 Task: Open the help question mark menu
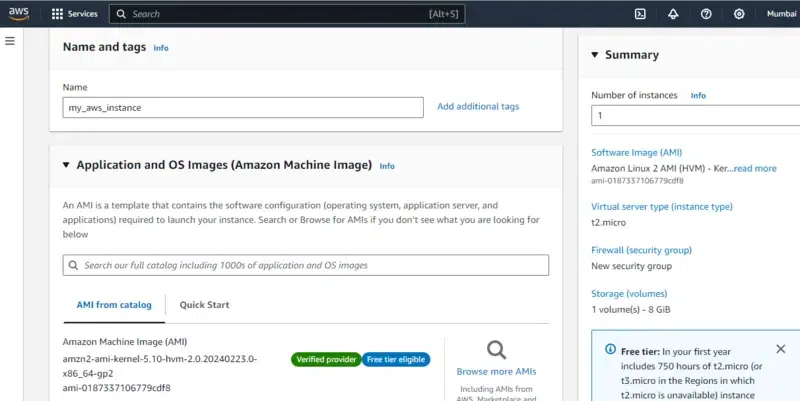click(x=706, y=14)
